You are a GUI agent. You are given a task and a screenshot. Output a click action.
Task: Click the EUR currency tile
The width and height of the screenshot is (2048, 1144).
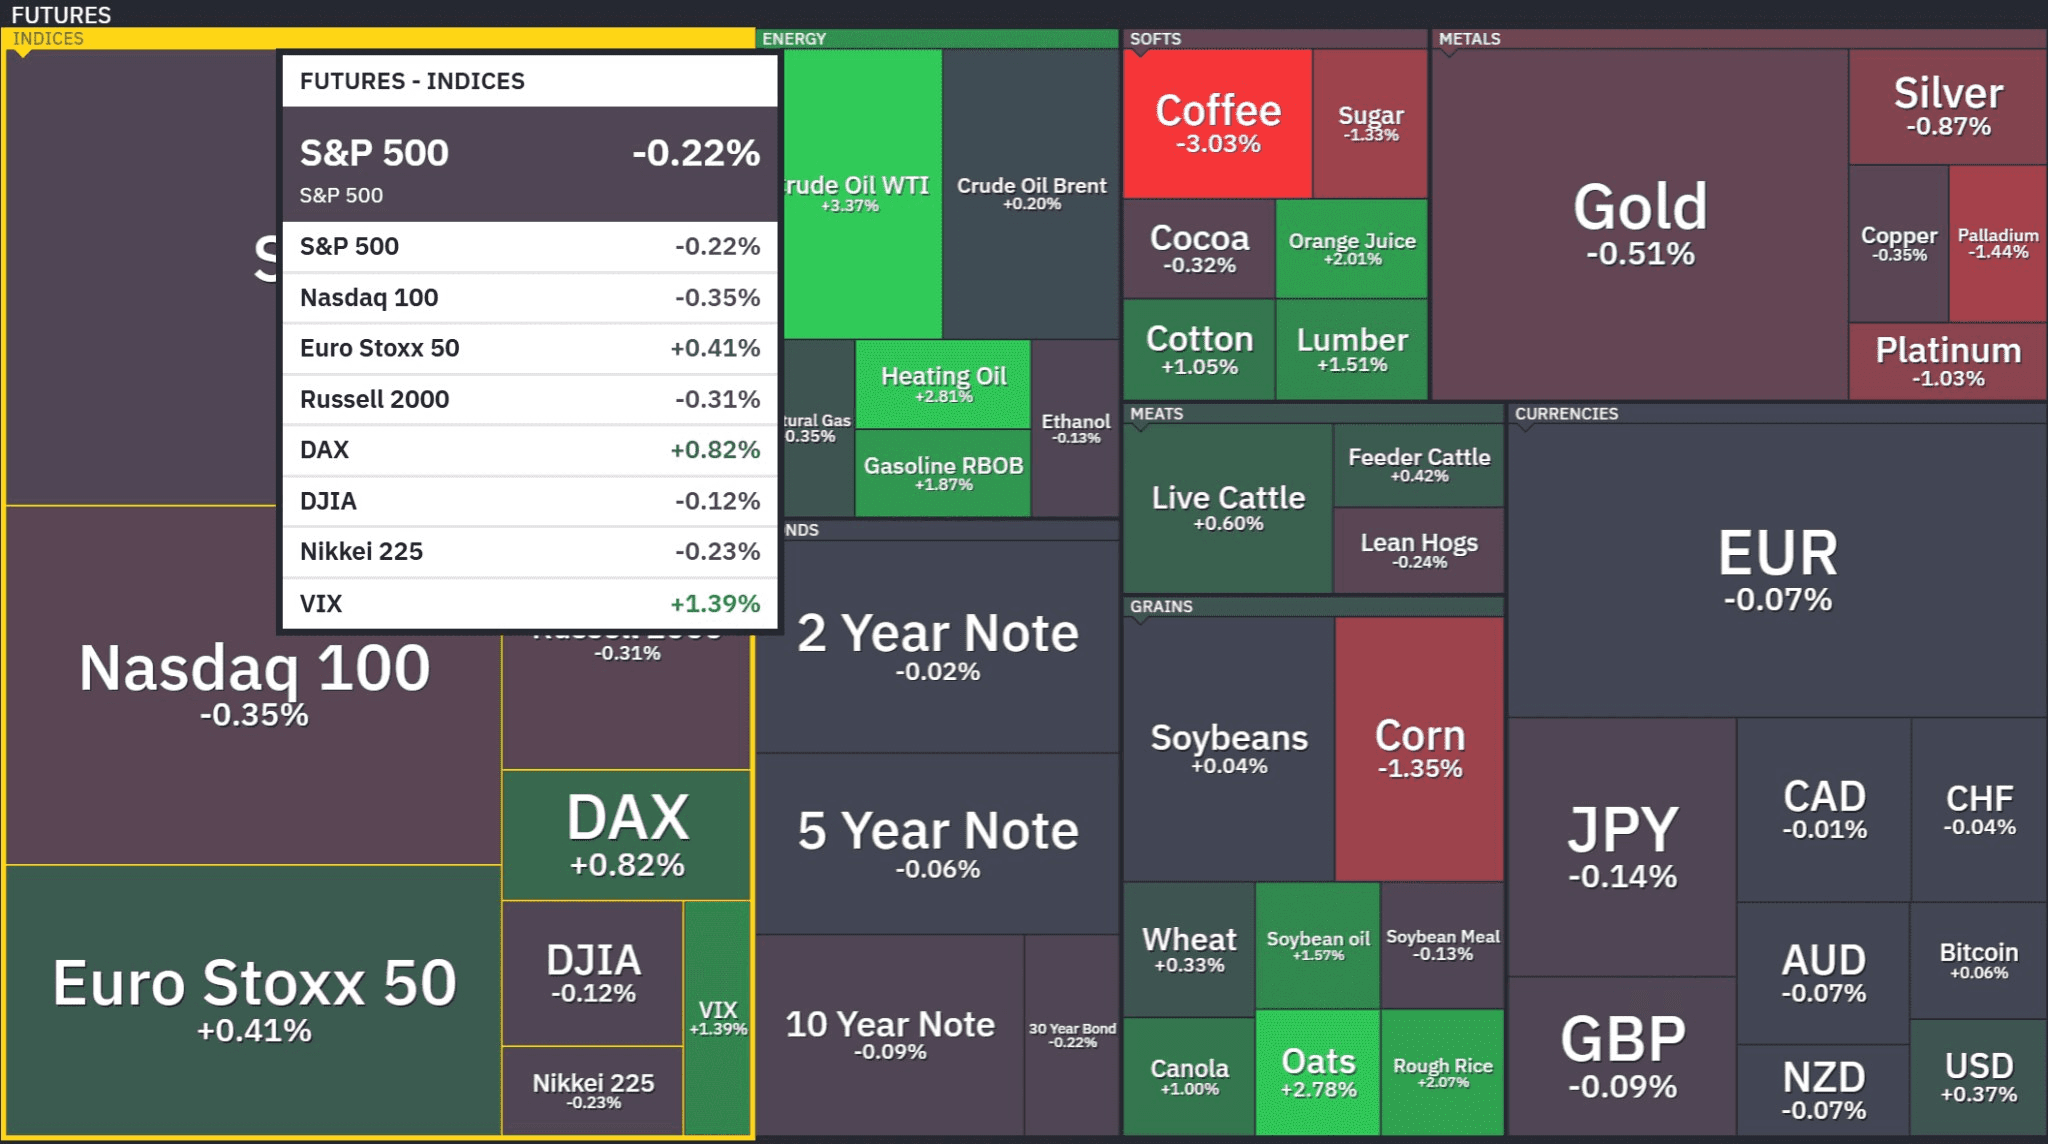[1777, 570]
